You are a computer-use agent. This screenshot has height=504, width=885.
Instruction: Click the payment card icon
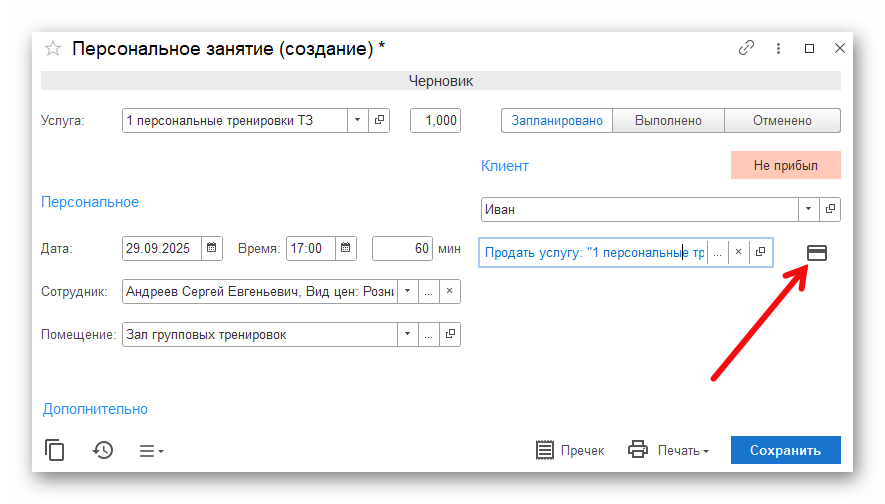click(817, 253)
